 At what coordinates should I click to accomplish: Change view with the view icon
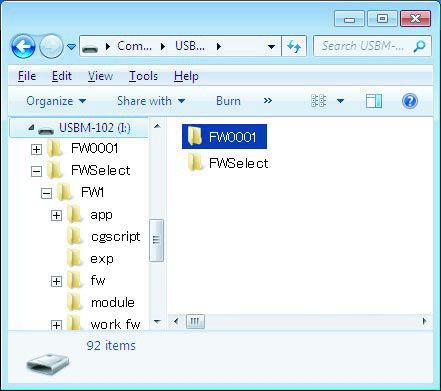(319, 101)
